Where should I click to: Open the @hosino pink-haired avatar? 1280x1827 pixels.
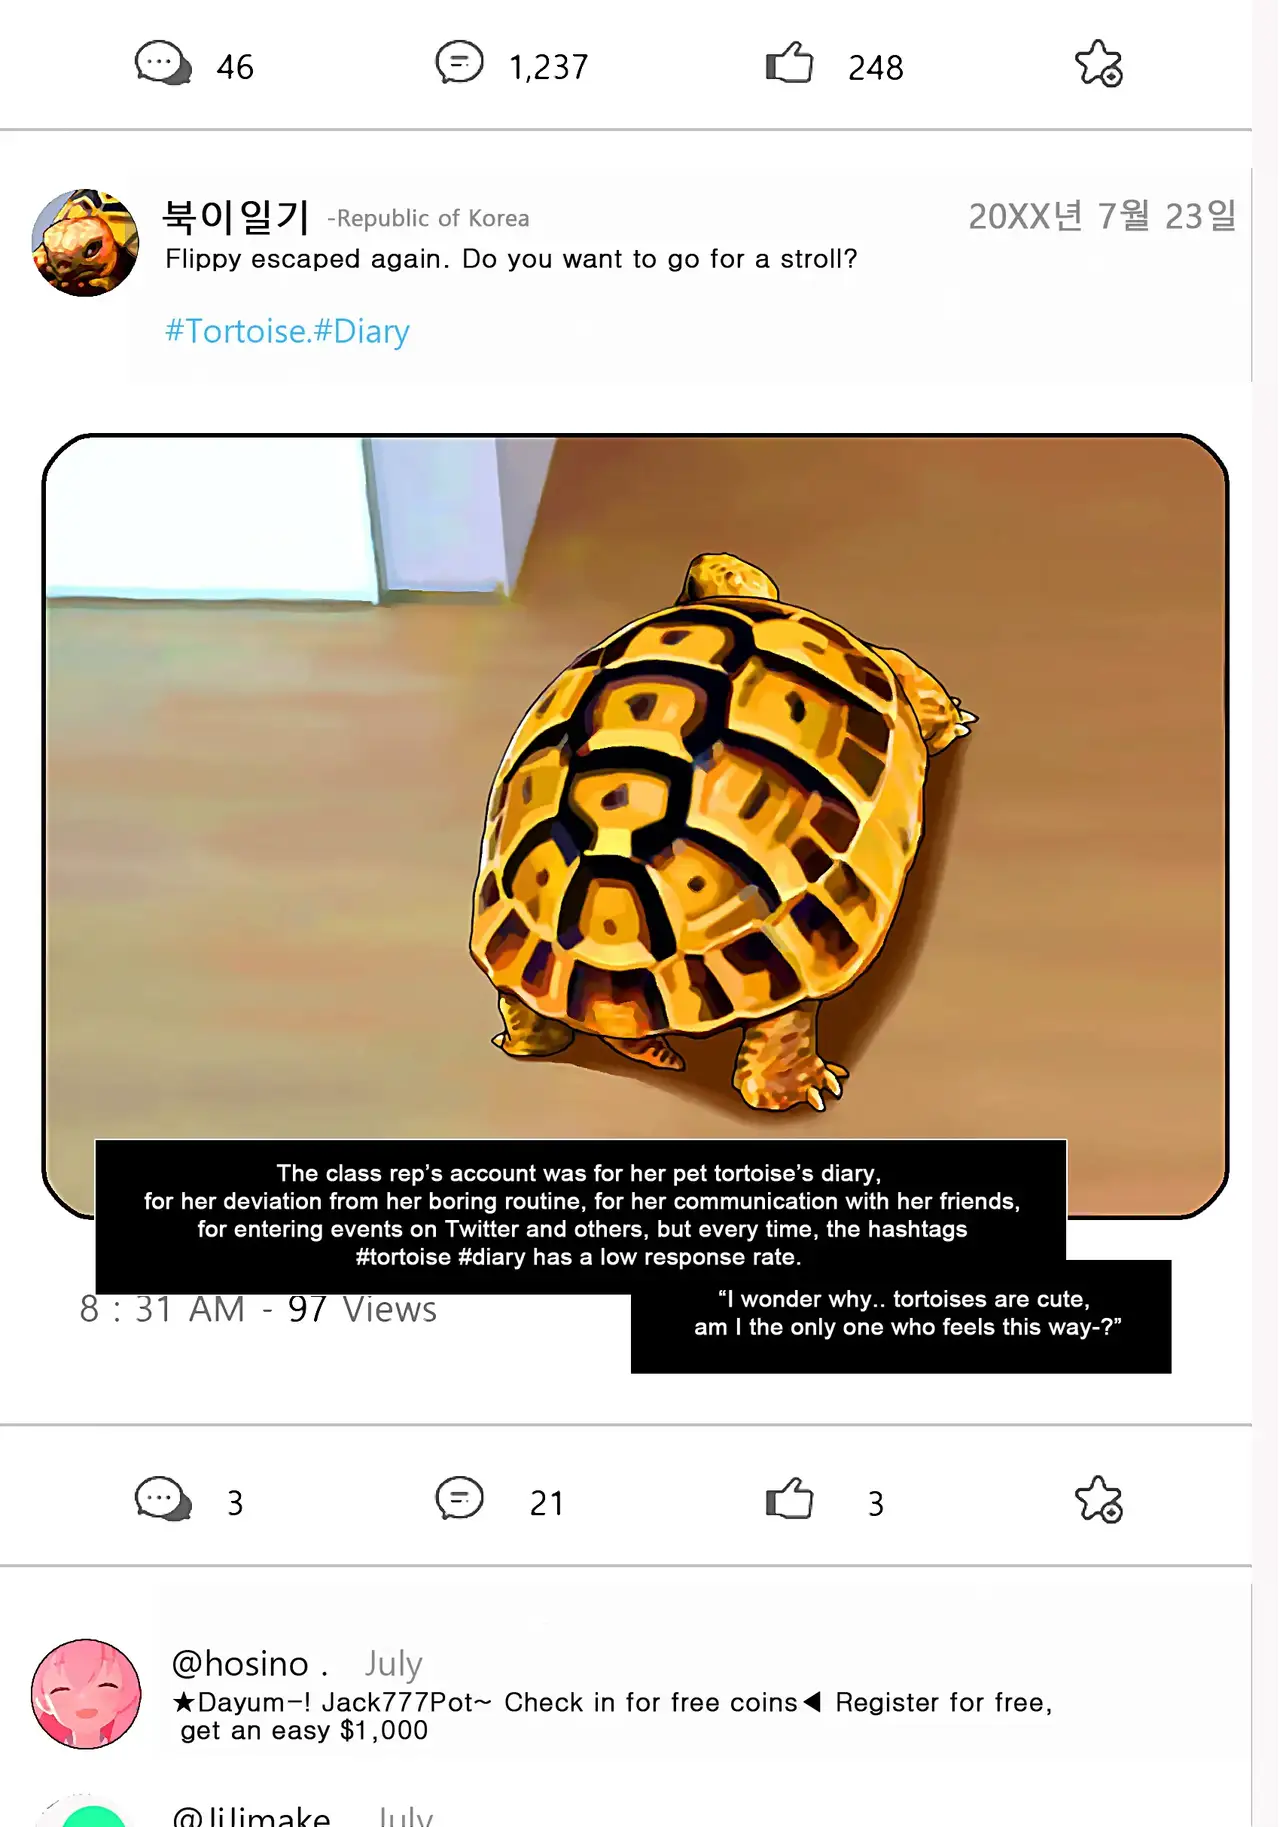(86, 1693)
